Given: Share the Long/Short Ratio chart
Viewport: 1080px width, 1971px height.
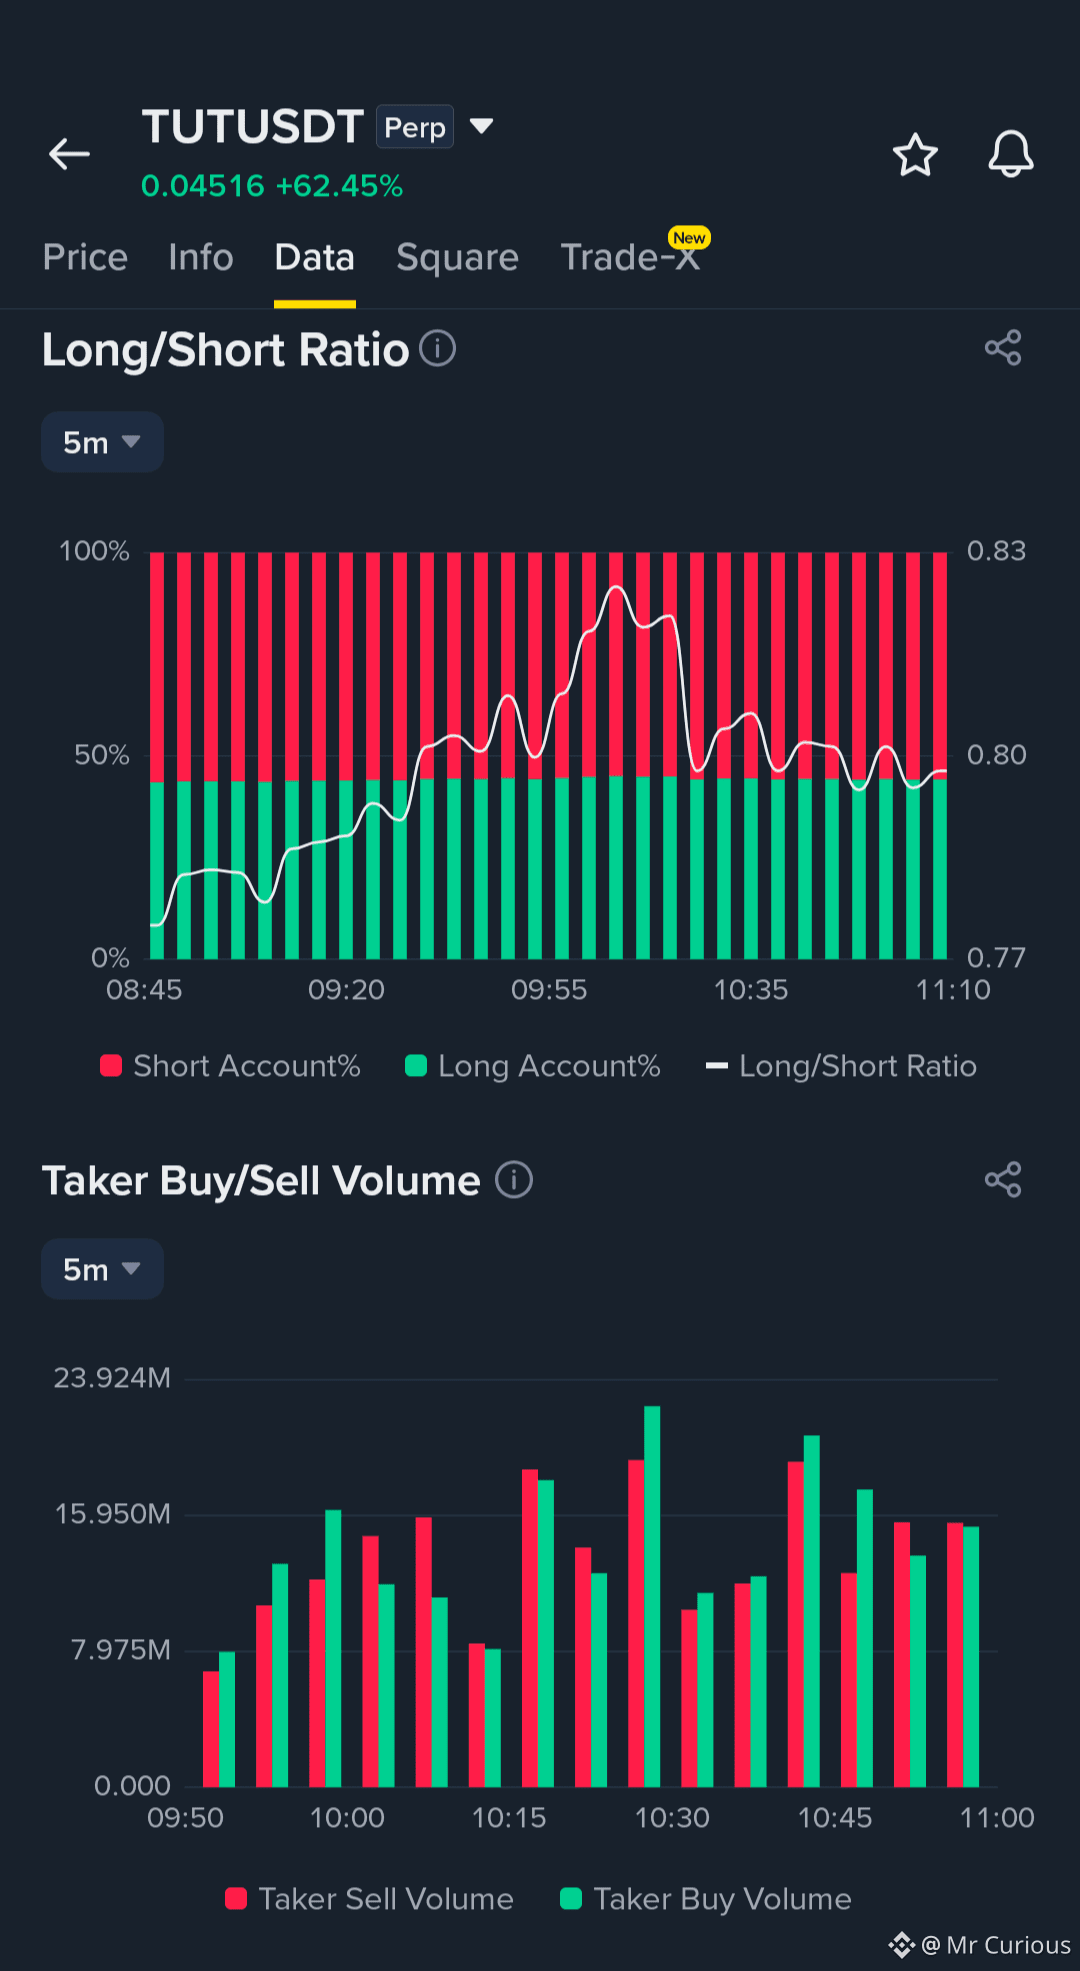Looking at the screenshot, I should click(x=1003, y=348).
